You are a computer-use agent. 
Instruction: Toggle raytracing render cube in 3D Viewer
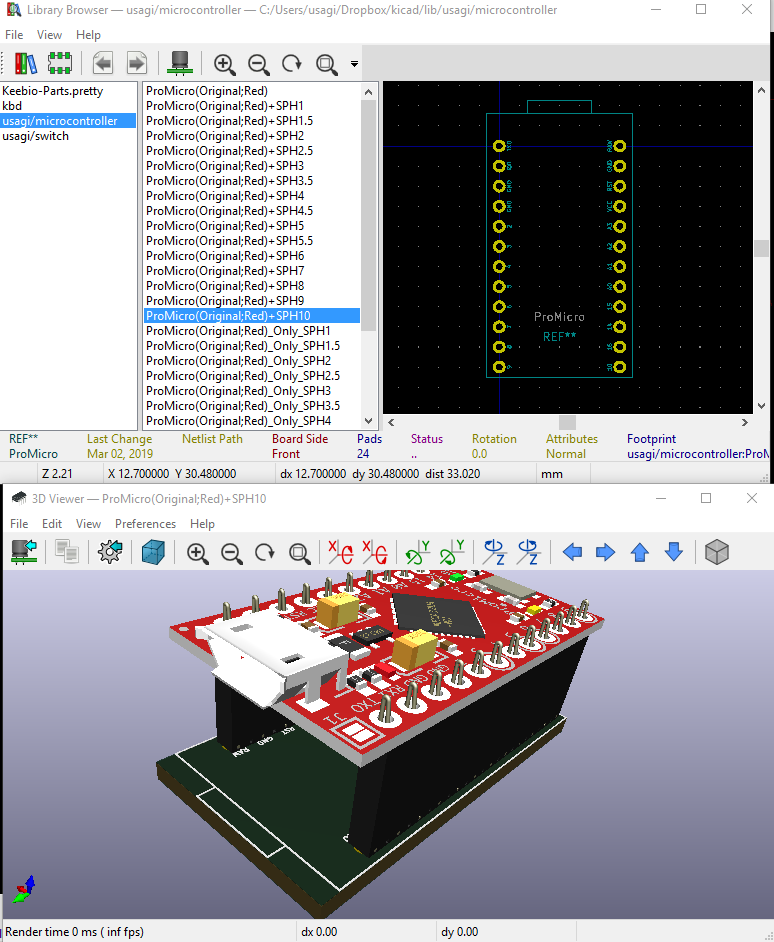(153, 552)
